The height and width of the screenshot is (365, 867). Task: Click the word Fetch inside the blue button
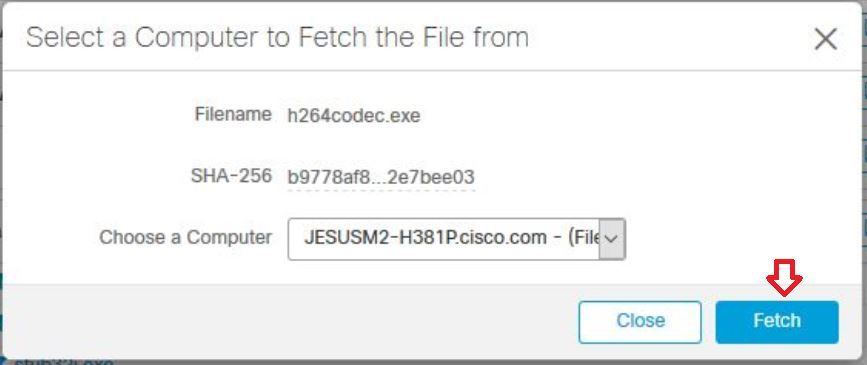pos(777,321)
